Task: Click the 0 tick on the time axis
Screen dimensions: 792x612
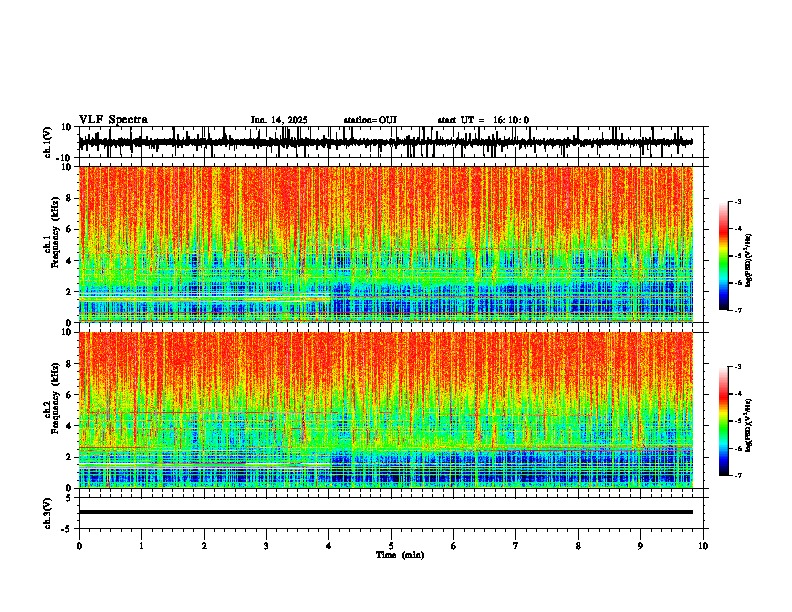Action: (79, 546)
